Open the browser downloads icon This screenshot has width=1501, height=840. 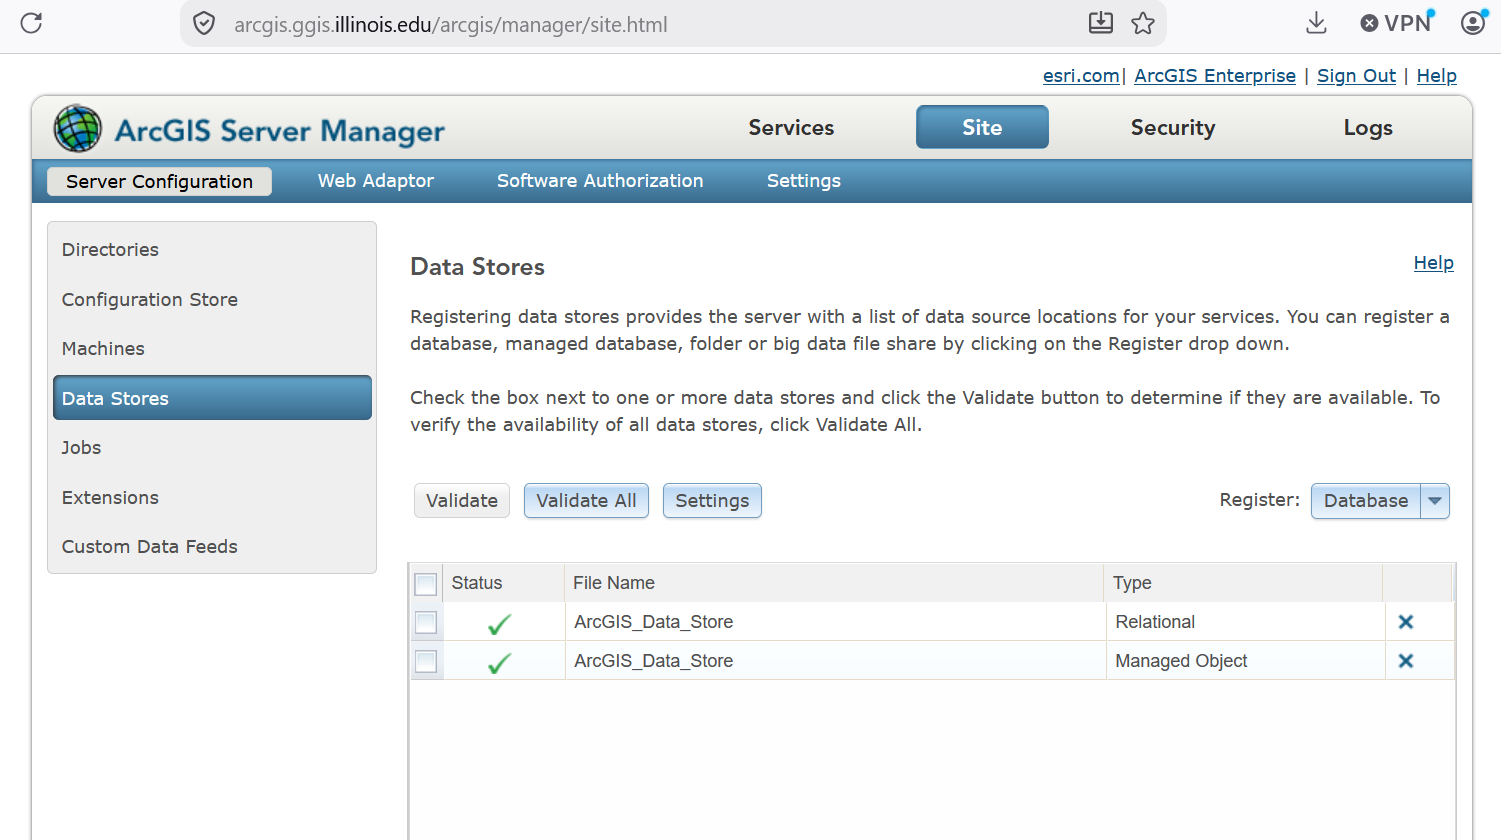(x=1317, y=23)
